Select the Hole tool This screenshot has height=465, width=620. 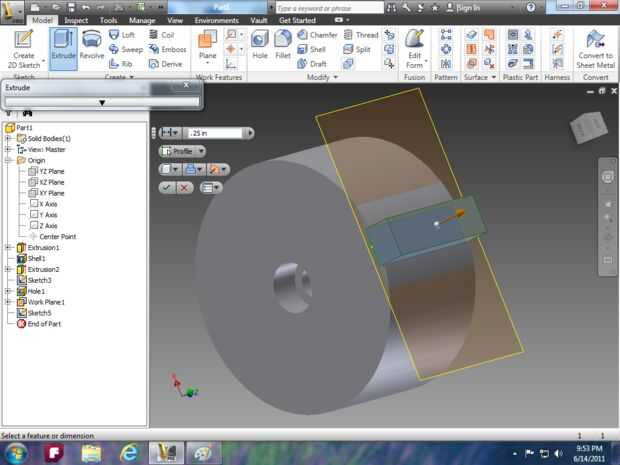click(260, 45)
